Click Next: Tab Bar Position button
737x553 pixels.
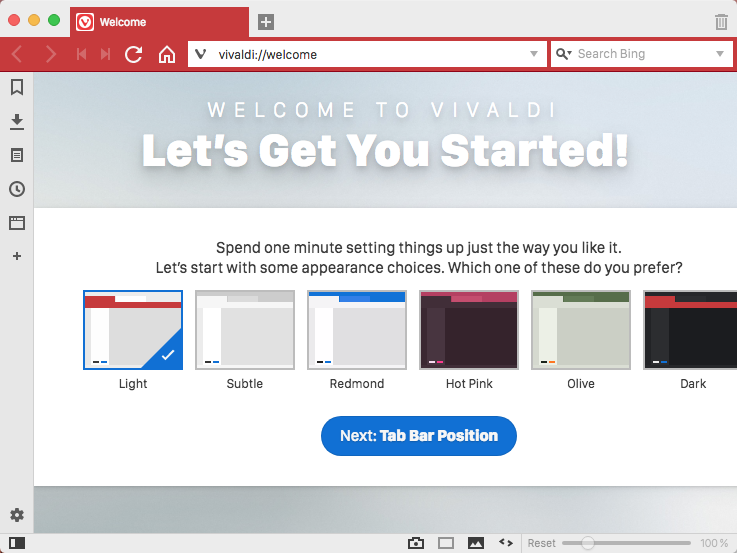[419, 436]
